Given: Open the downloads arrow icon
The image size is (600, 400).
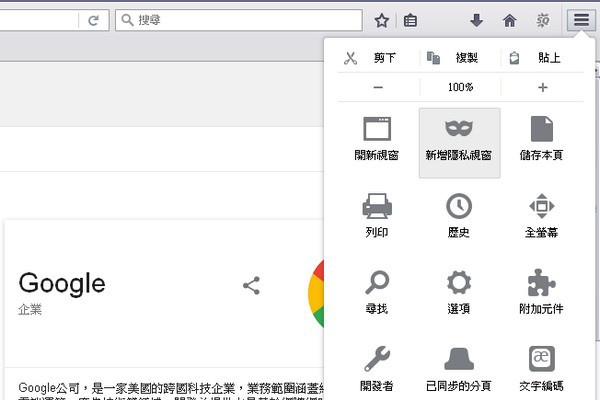Looking at the screenshot, I should coord(476,20).
